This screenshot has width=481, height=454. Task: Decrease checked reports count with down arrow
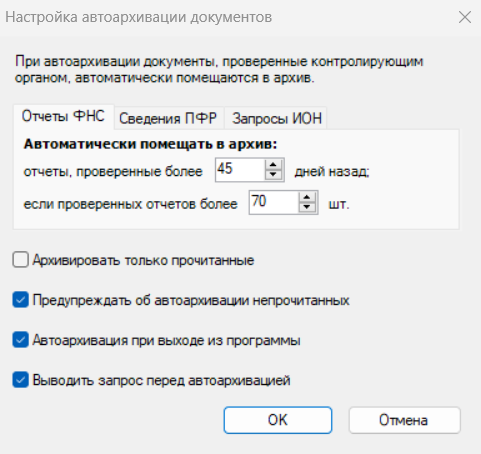[307, 207]
